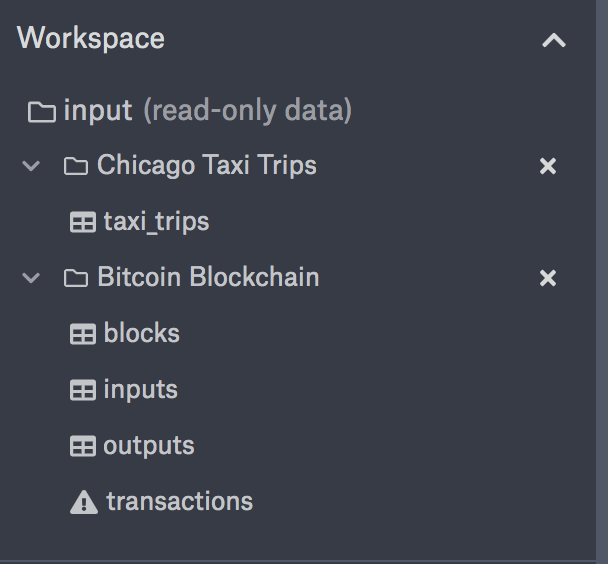Image resolution: width=608 pixels, height=564 pixels.
Task: Select the blocks table entry
Action: tap(141, 334)
